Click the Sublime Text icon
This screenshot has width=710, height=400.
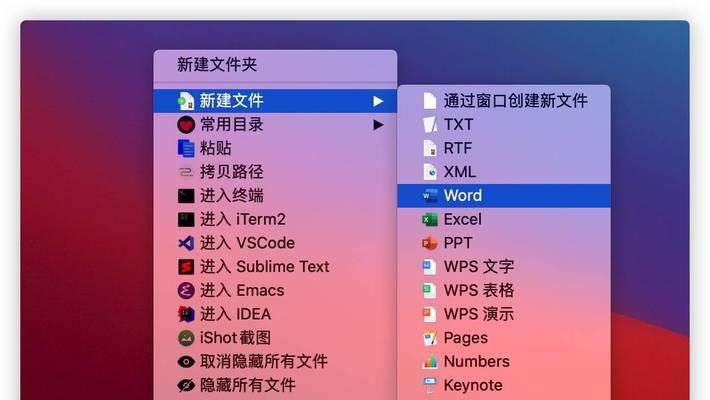point(186,267)
